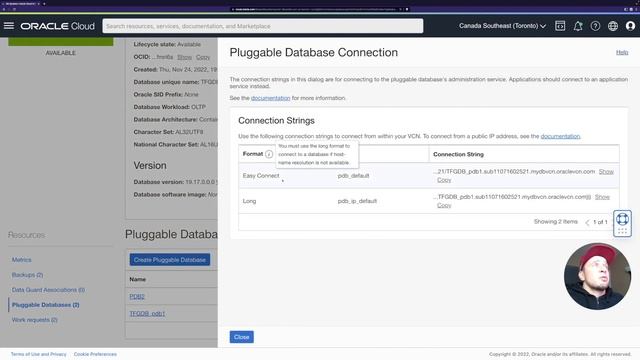The width and height of the screenshot is (640, 360).
Task: Click the pdb_default name cell
Action: click(353, 176)
